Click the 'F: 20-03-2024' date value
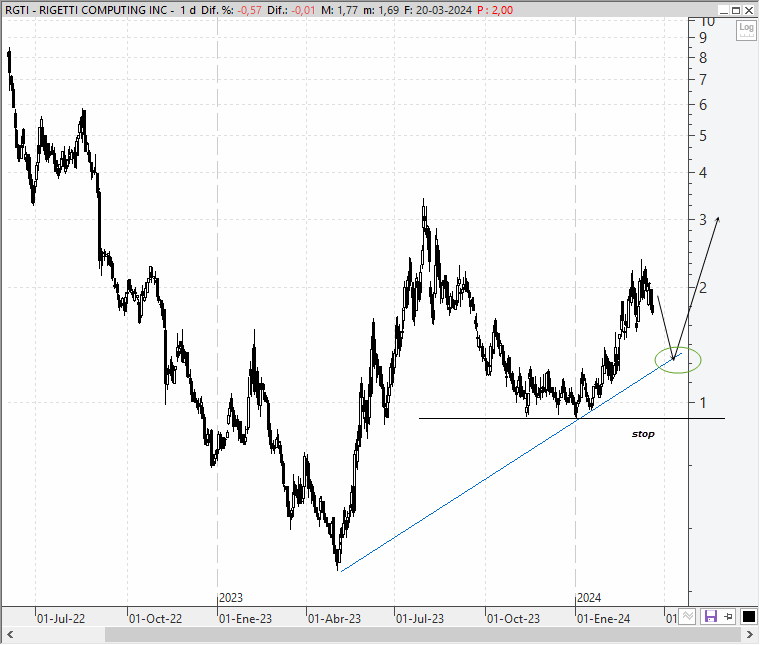This screenshot has height=645, width=760. pyautogui.click(x=438, y=10)
